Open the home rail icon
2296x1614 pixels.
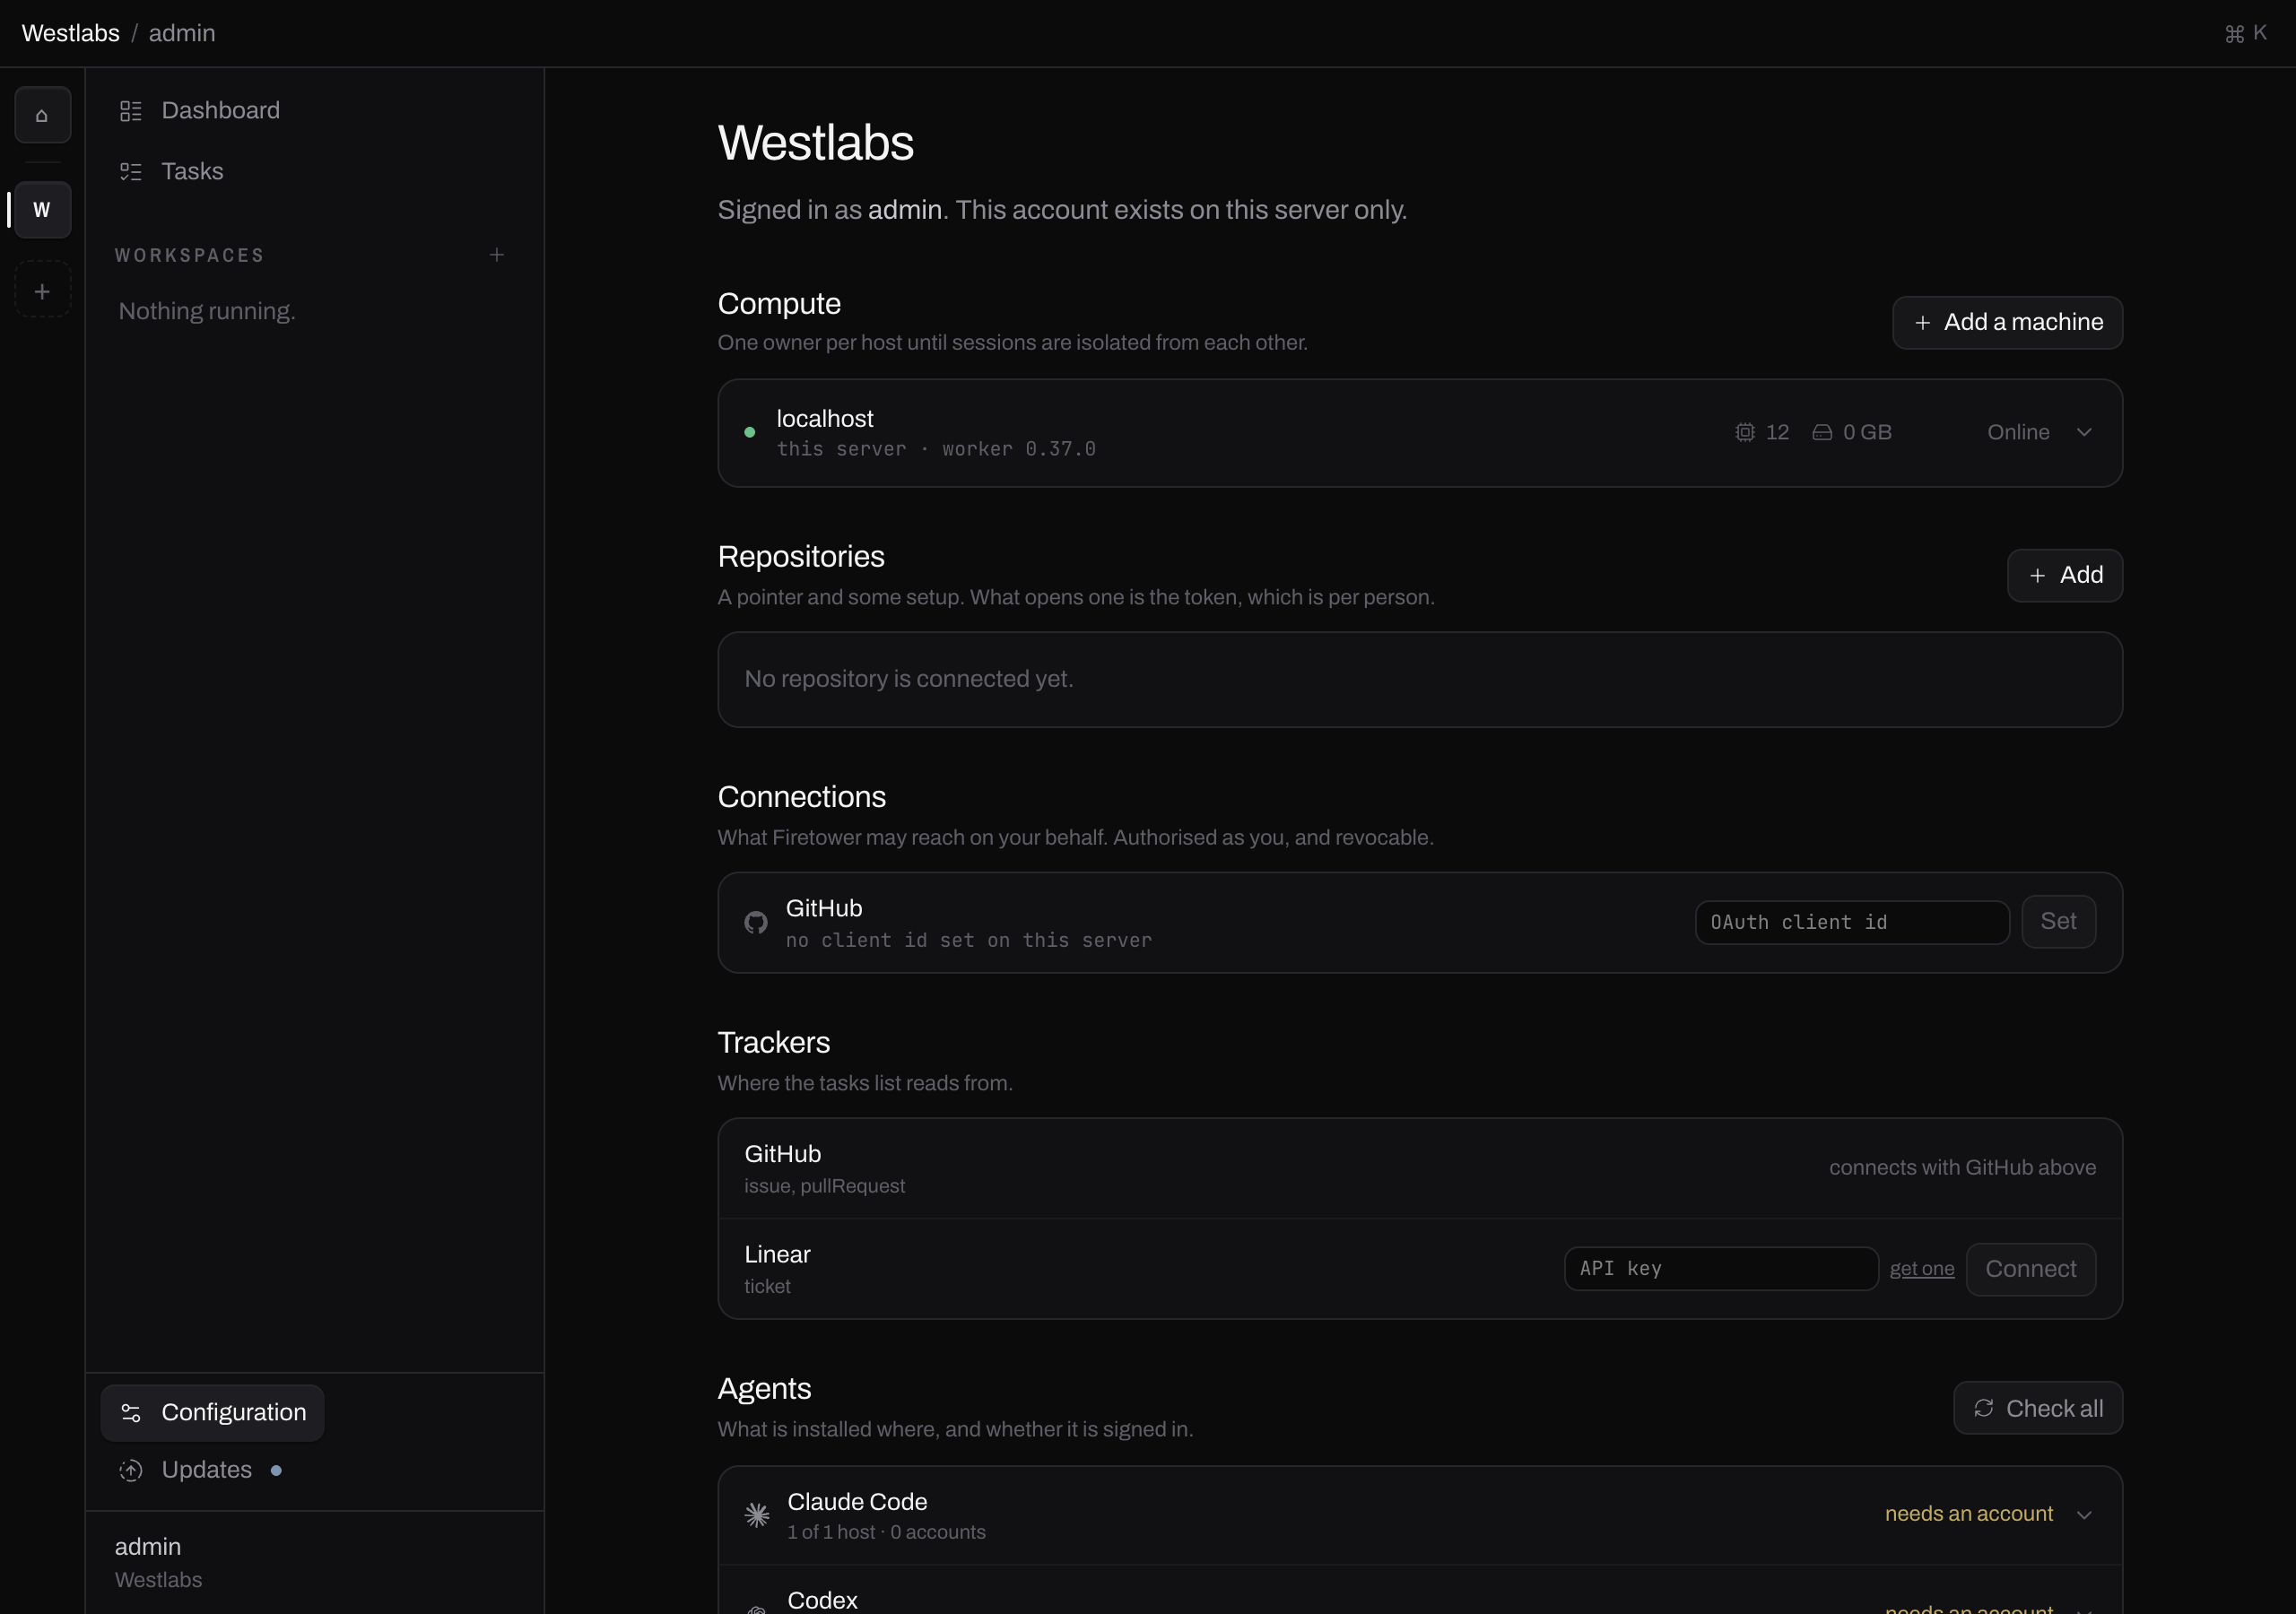click(x=42, y=115)
